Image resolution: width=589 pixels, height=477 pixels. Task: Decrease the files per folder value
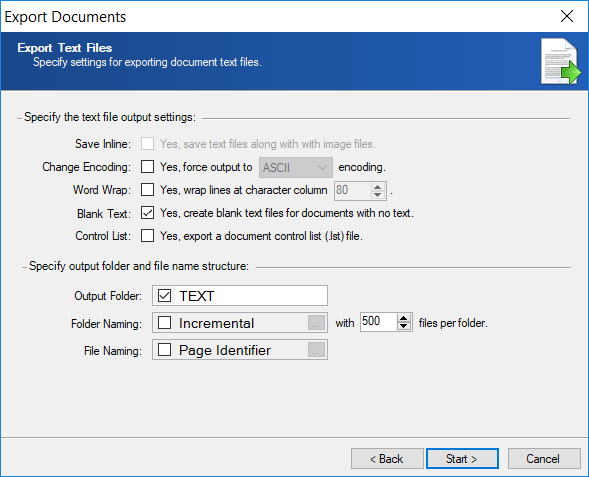pyautogui.click(x=404, y=326)
